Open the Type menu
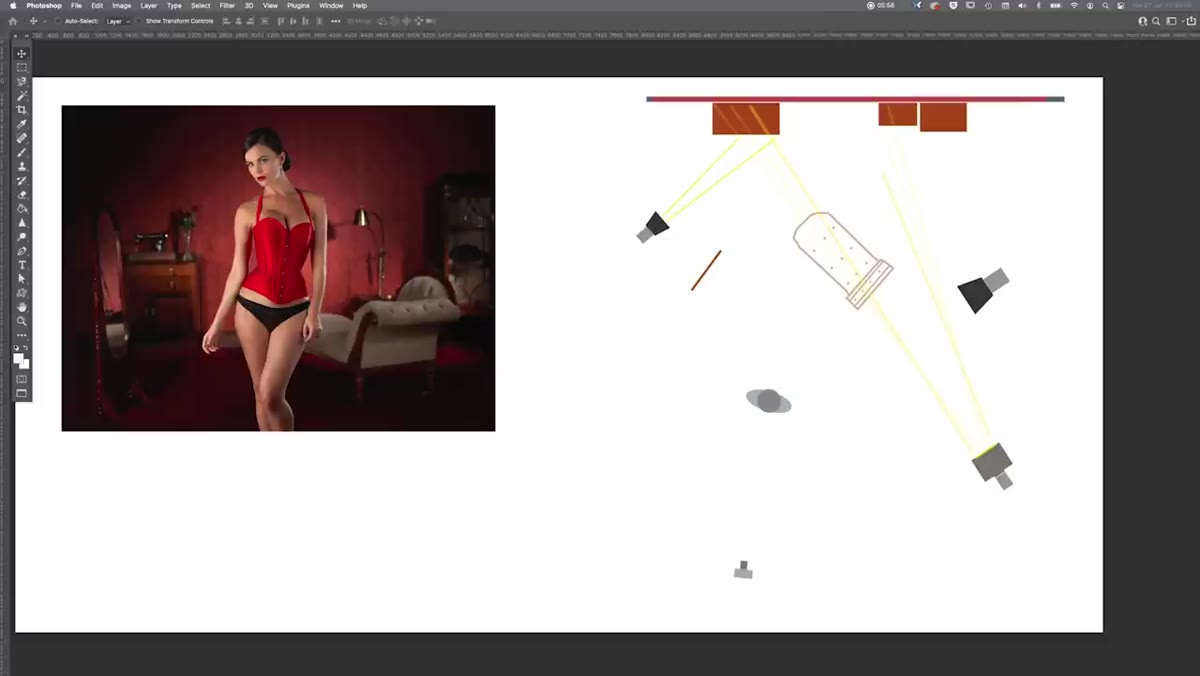 (174, 6)
